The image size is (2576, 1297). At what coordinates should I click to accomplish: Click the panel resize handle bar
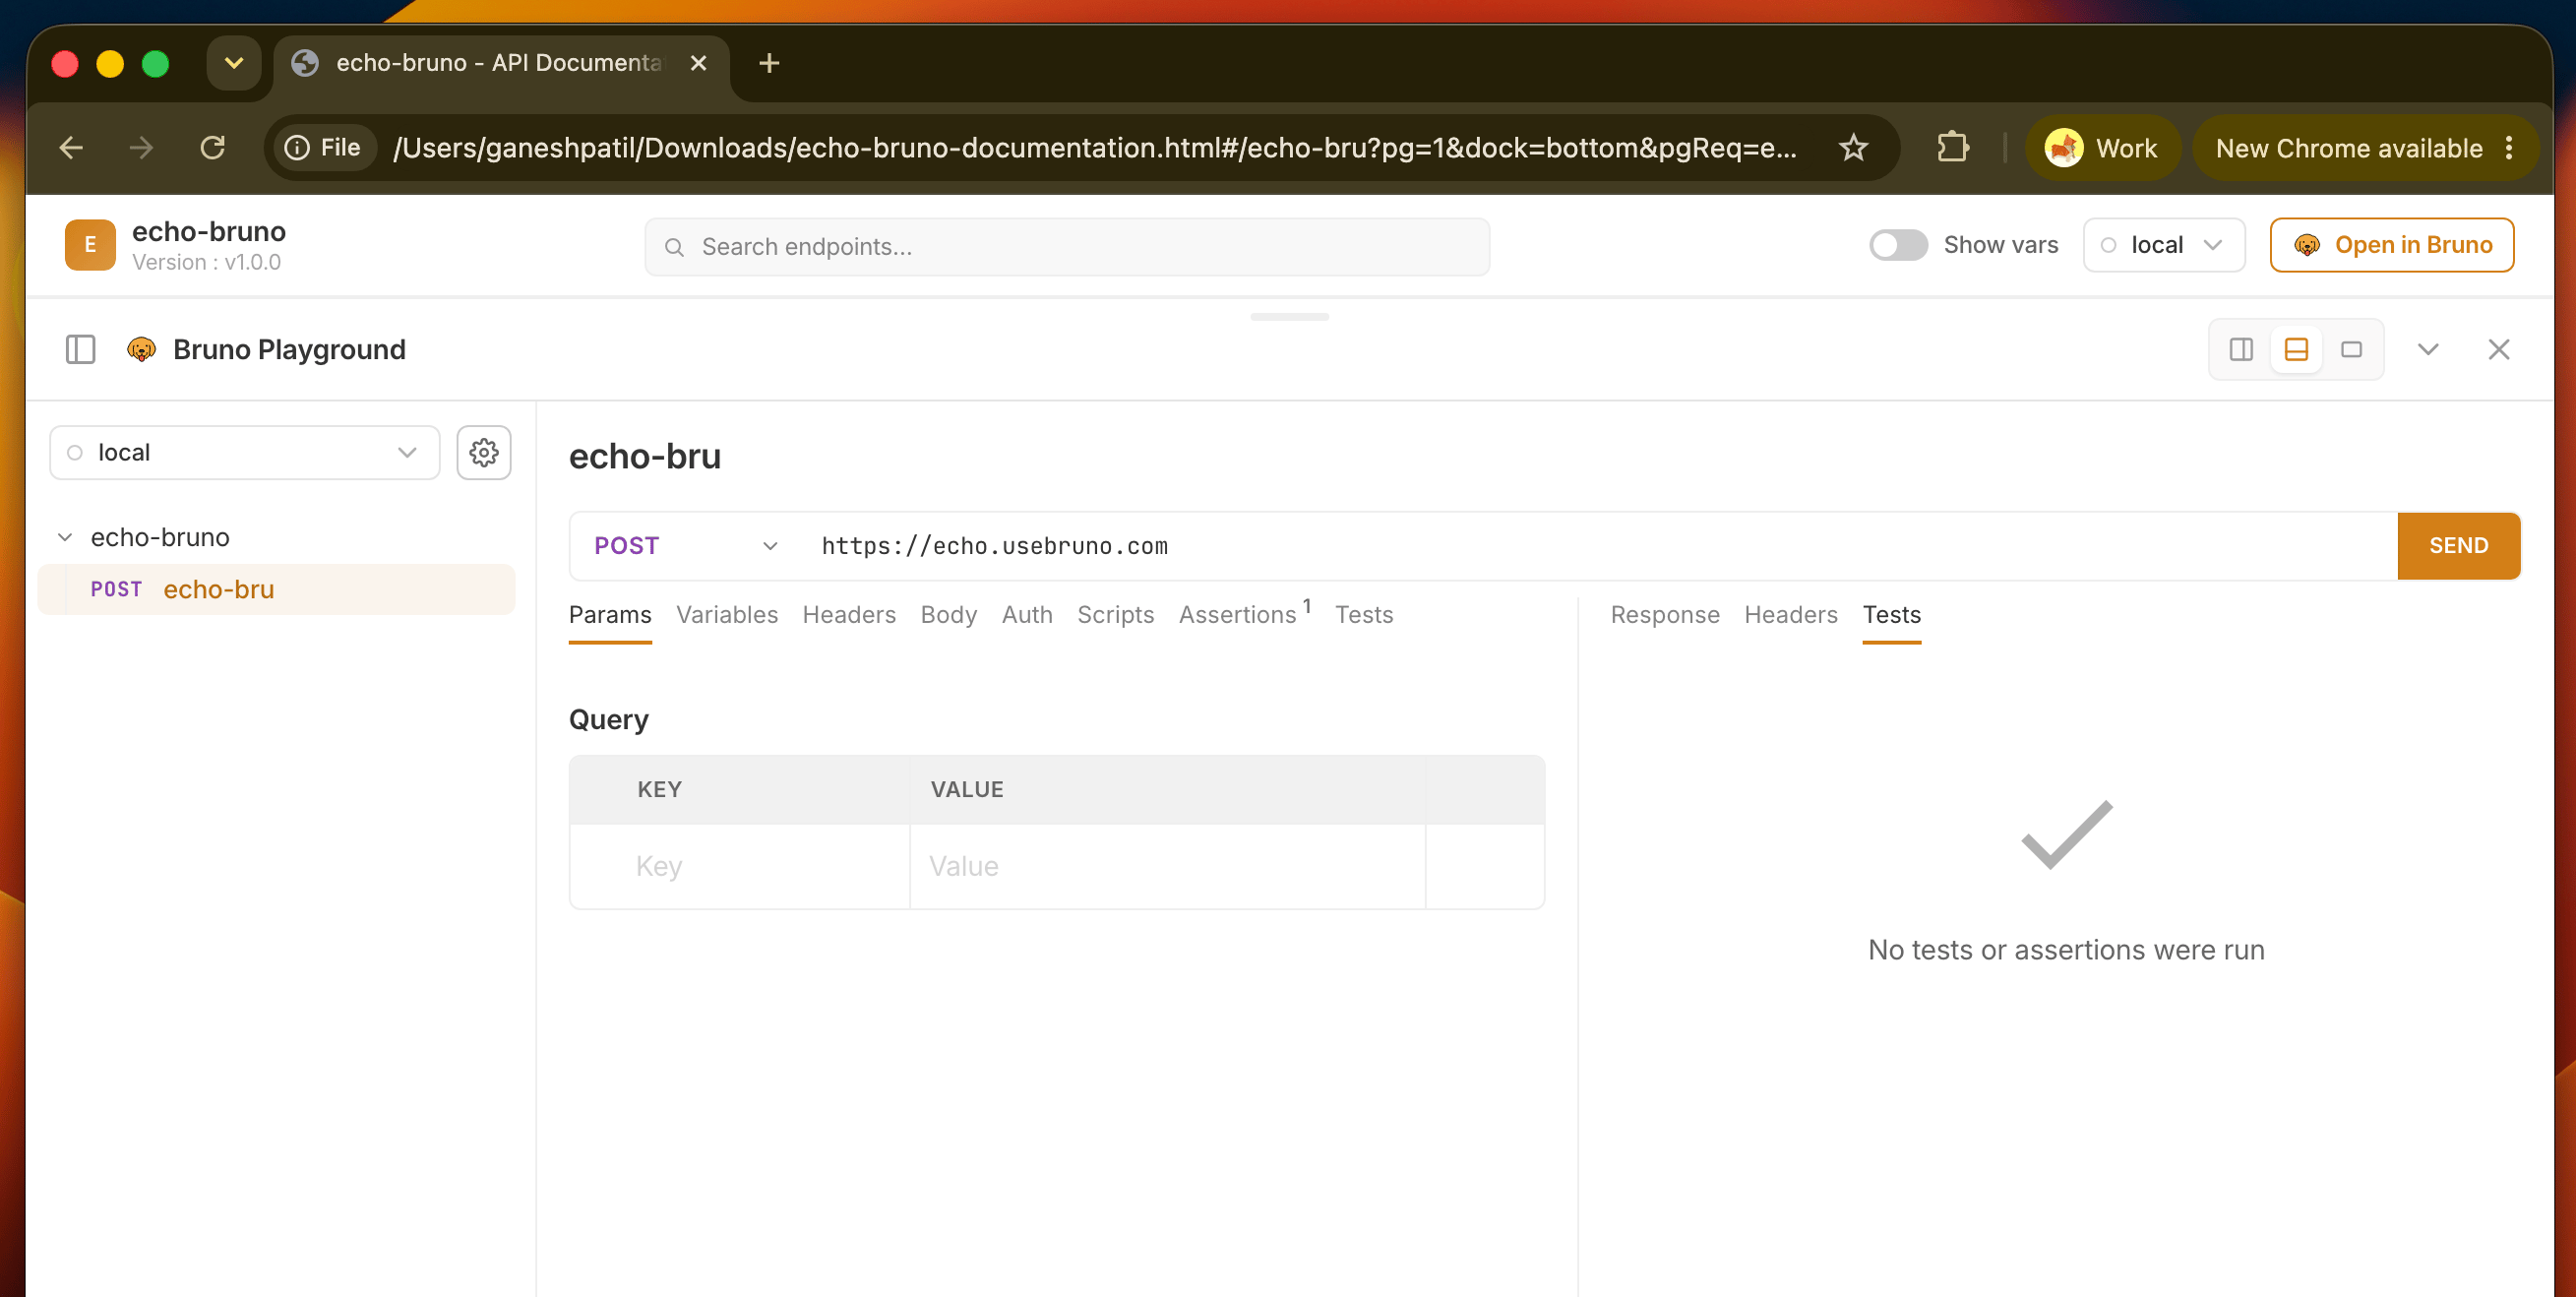(x=1289, y=317)
